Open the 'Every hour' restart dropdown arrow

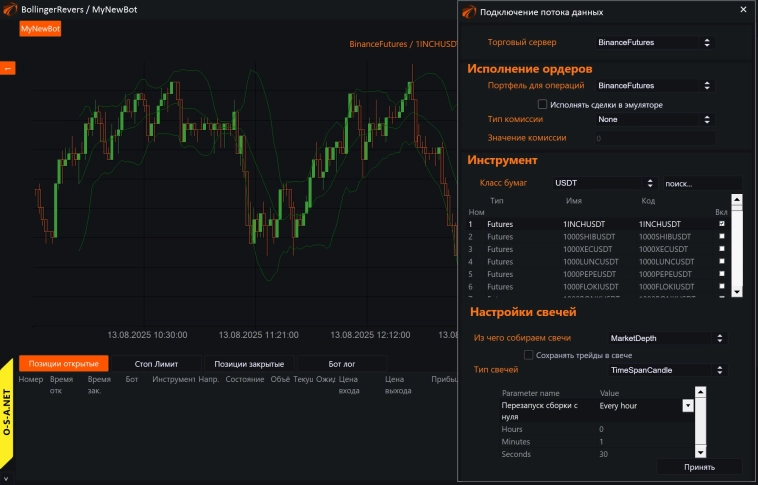click(x=688, y=406)
